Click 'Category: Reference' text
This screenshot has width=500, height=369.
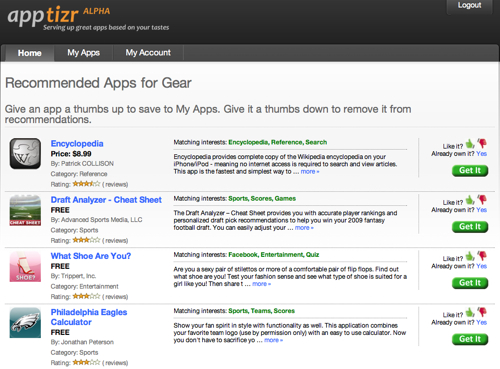pos(79,174)
